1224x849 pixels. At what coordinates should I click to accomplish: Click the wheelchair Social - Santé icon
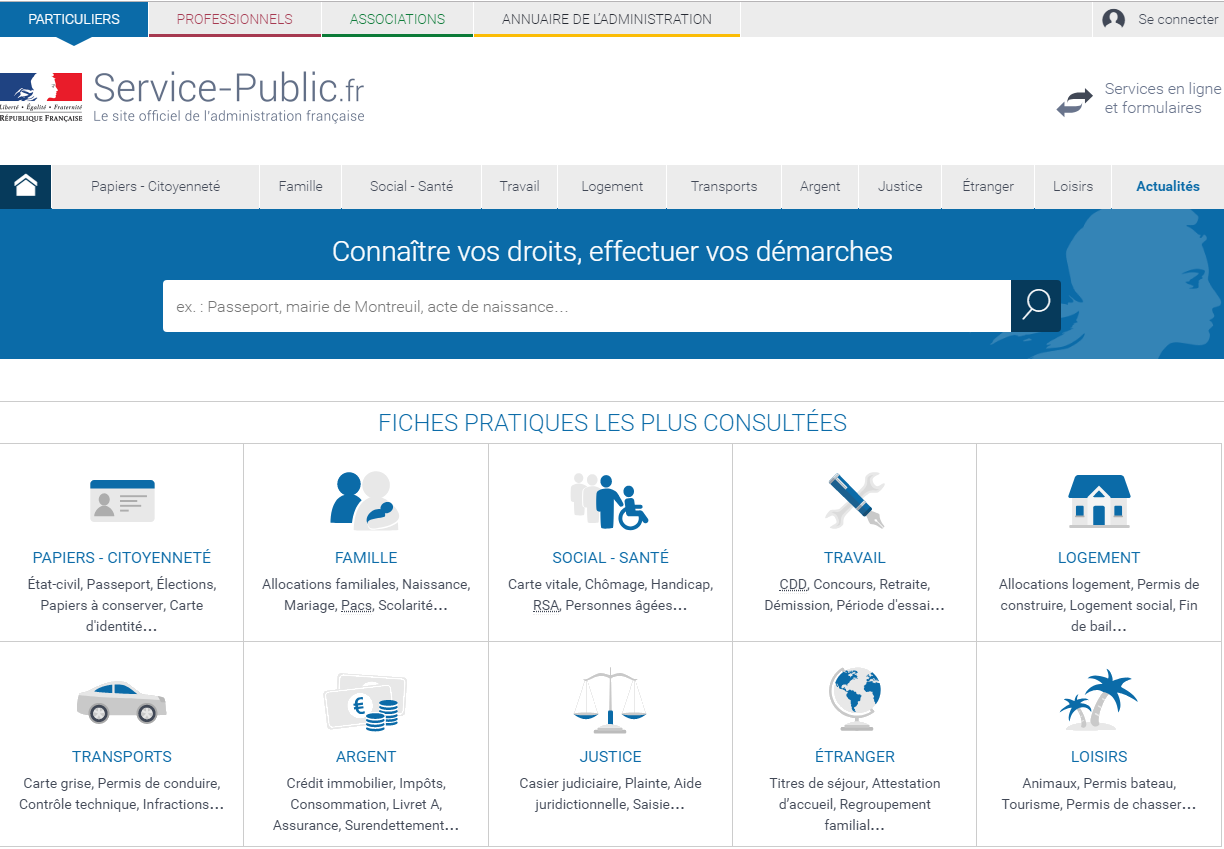click(610, 500)
